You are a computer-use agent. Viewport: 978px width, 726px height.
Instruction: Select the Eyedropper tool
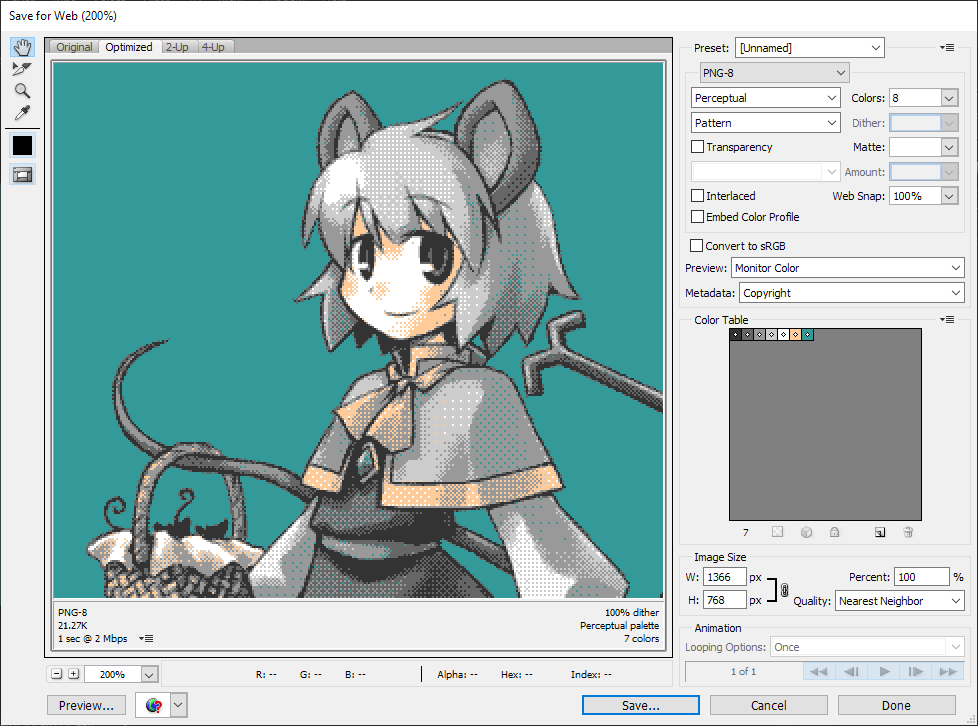point(22,113)
